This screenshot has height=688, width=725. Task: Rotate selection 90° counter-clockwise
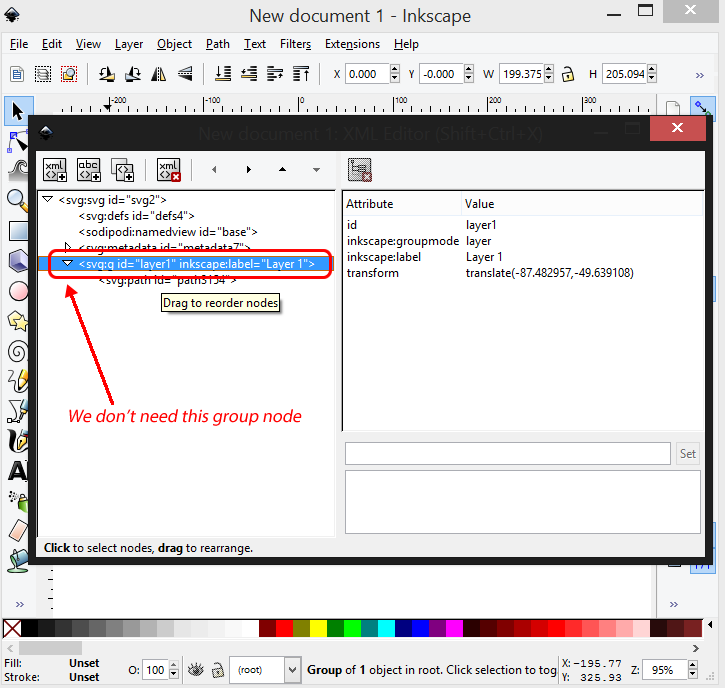click(x=106, y=74)
